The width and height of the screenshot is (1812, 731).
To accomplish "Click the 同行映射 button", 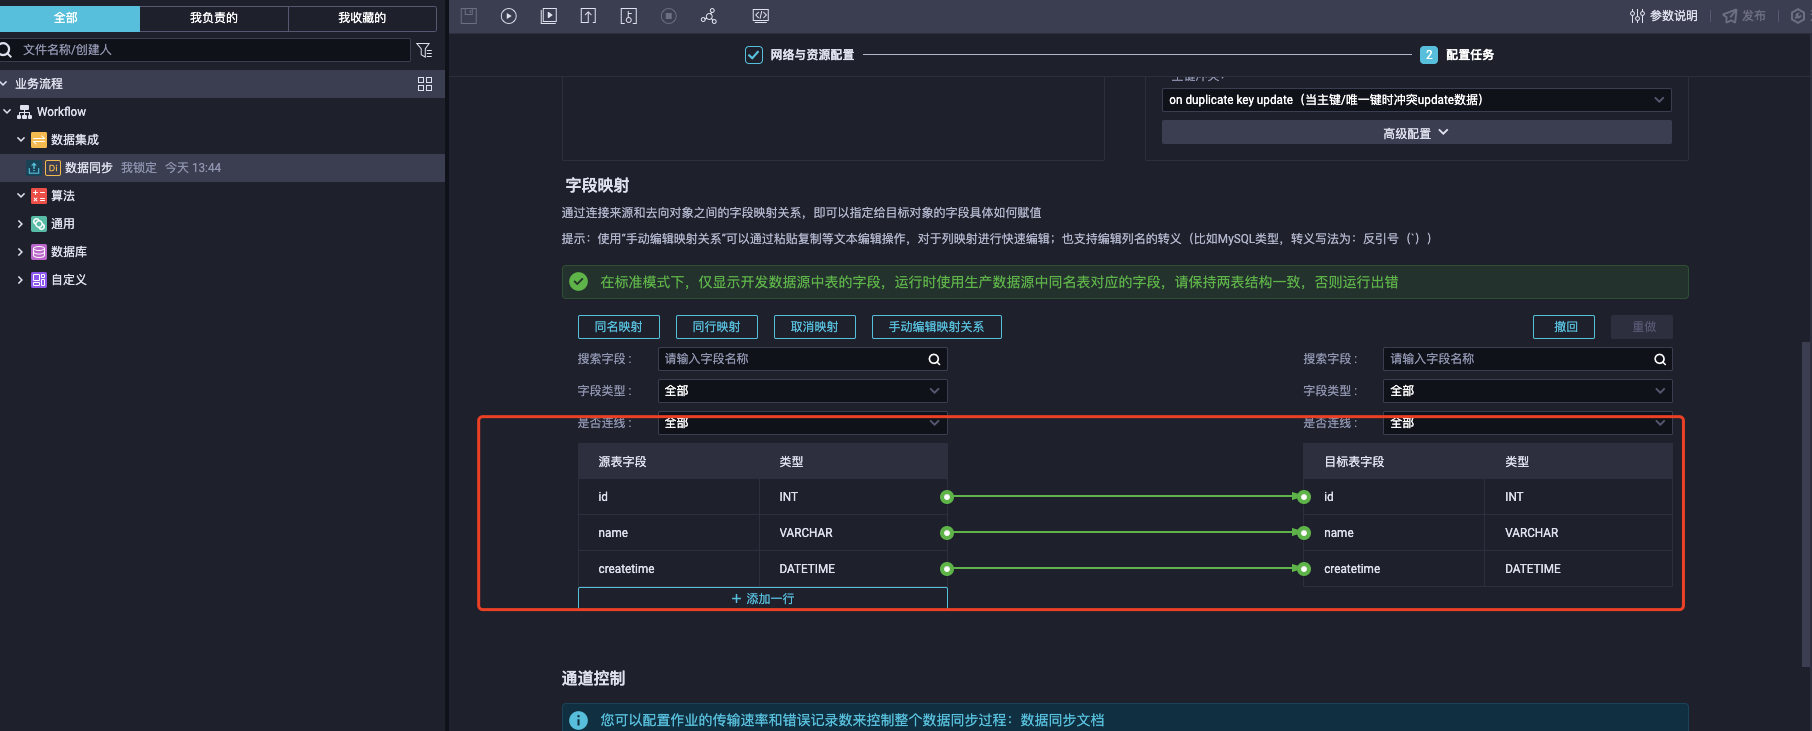I will tap(717, 327).
